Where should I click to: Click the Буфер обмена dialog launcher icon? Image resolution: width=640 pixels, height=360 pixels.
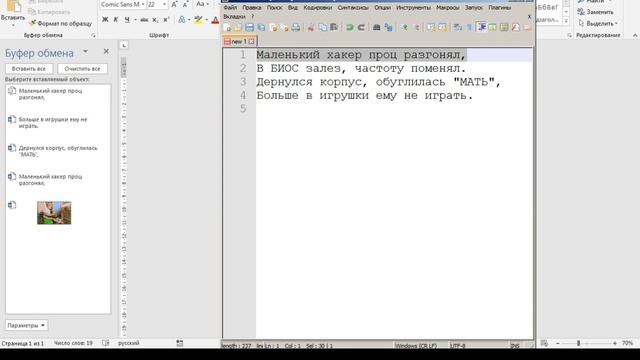pos(93,36)
